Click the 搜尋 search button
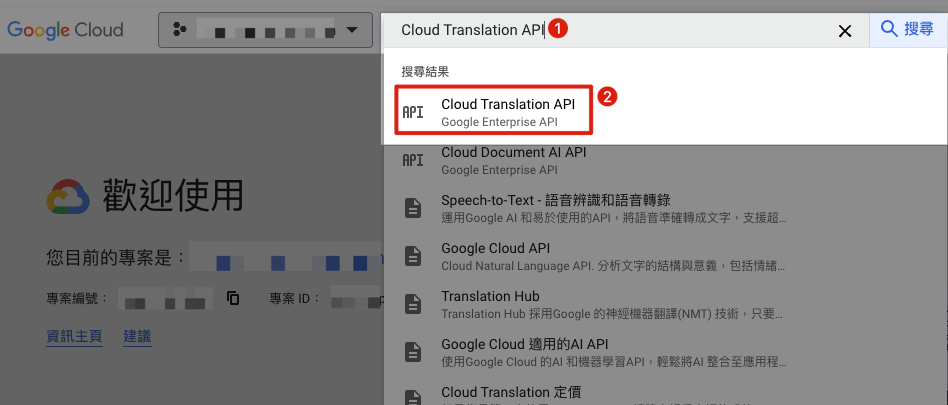Viewport: 948px width, 405px height. 908,30
